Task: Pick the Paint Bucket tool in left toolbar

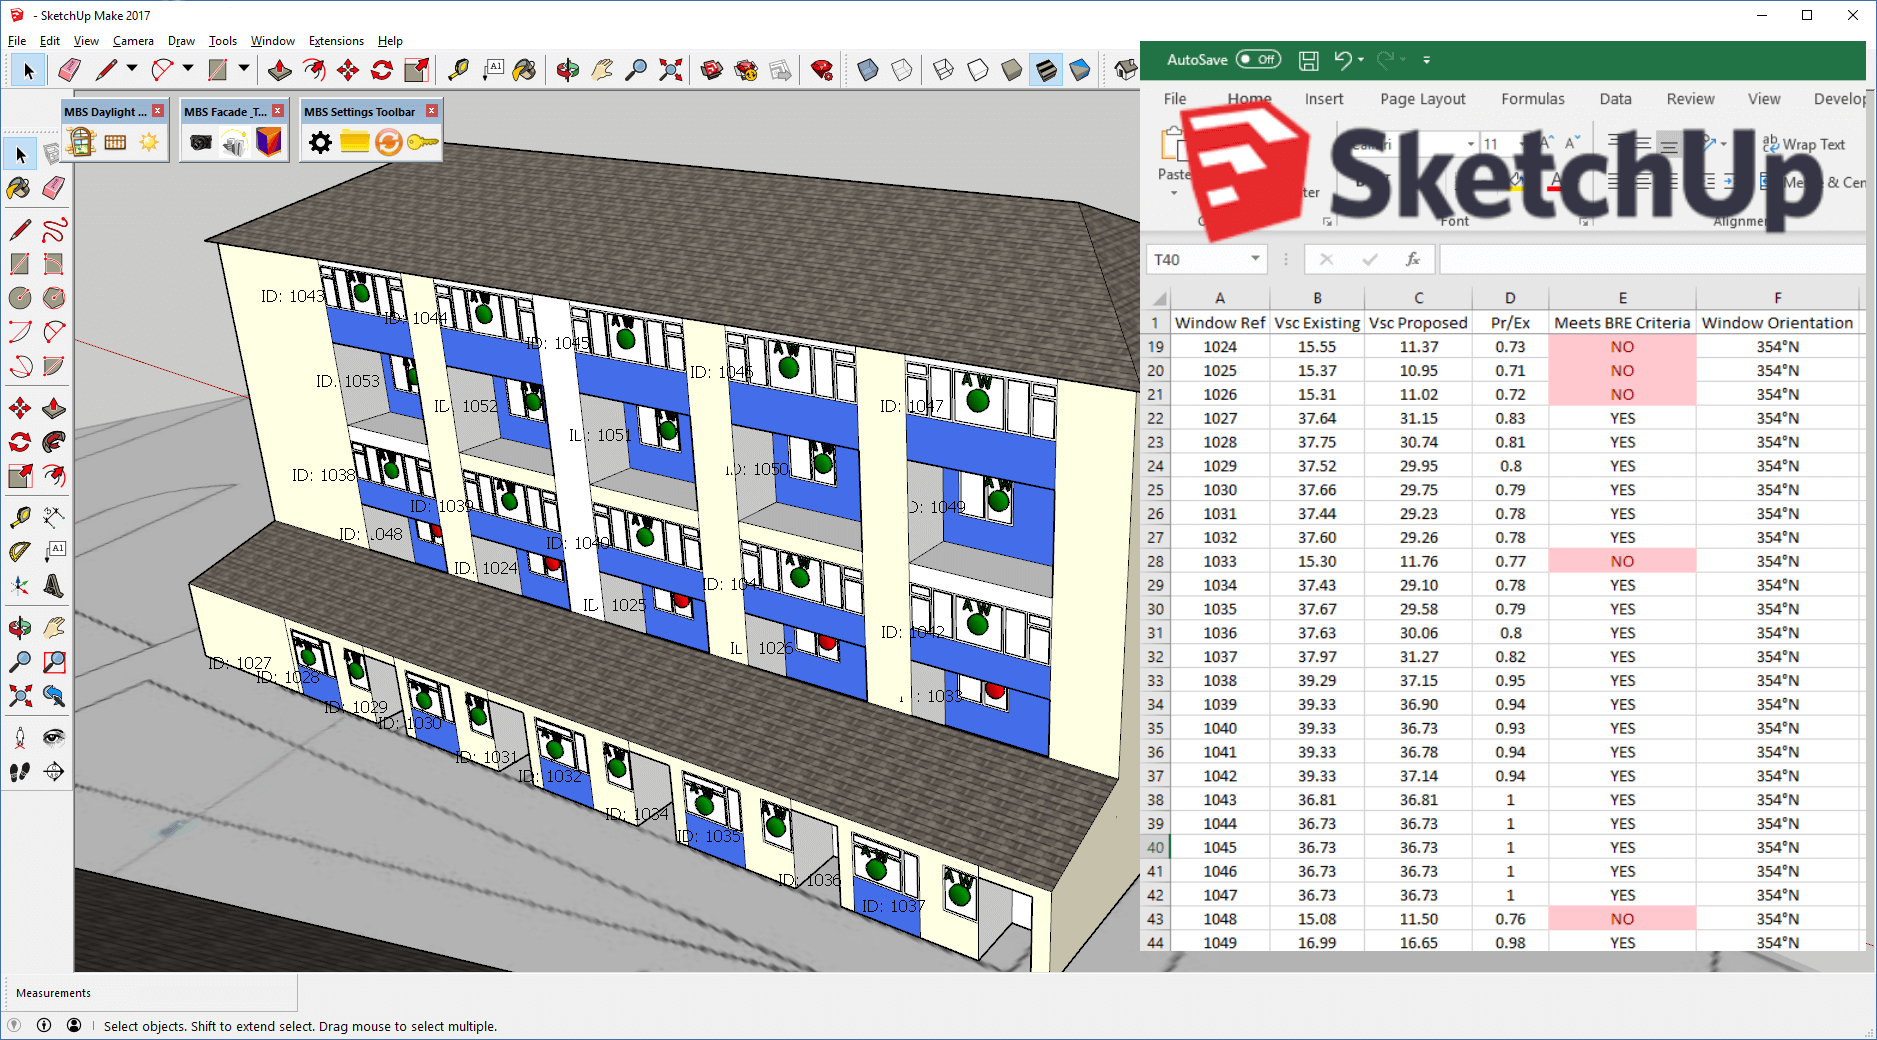Action: click(x=19, y=188)
